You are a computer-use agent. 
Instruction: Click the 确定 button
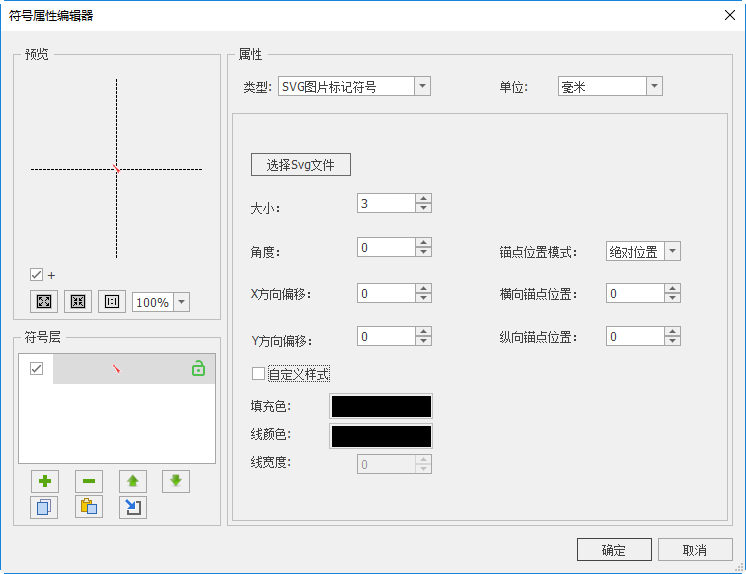(614, 550)
